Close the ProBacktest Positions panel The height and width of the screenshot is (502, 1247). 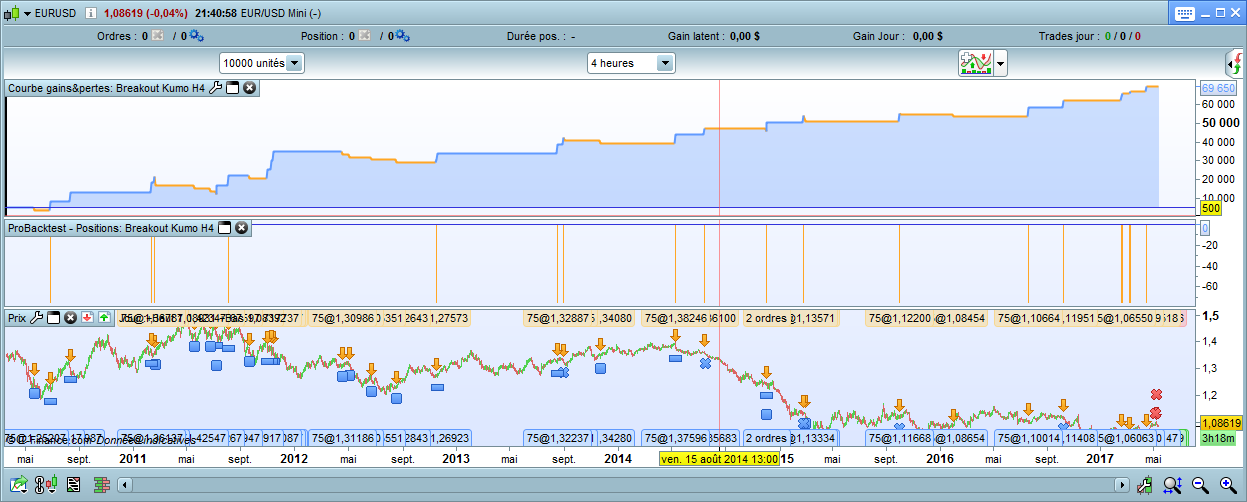[242, 228]
